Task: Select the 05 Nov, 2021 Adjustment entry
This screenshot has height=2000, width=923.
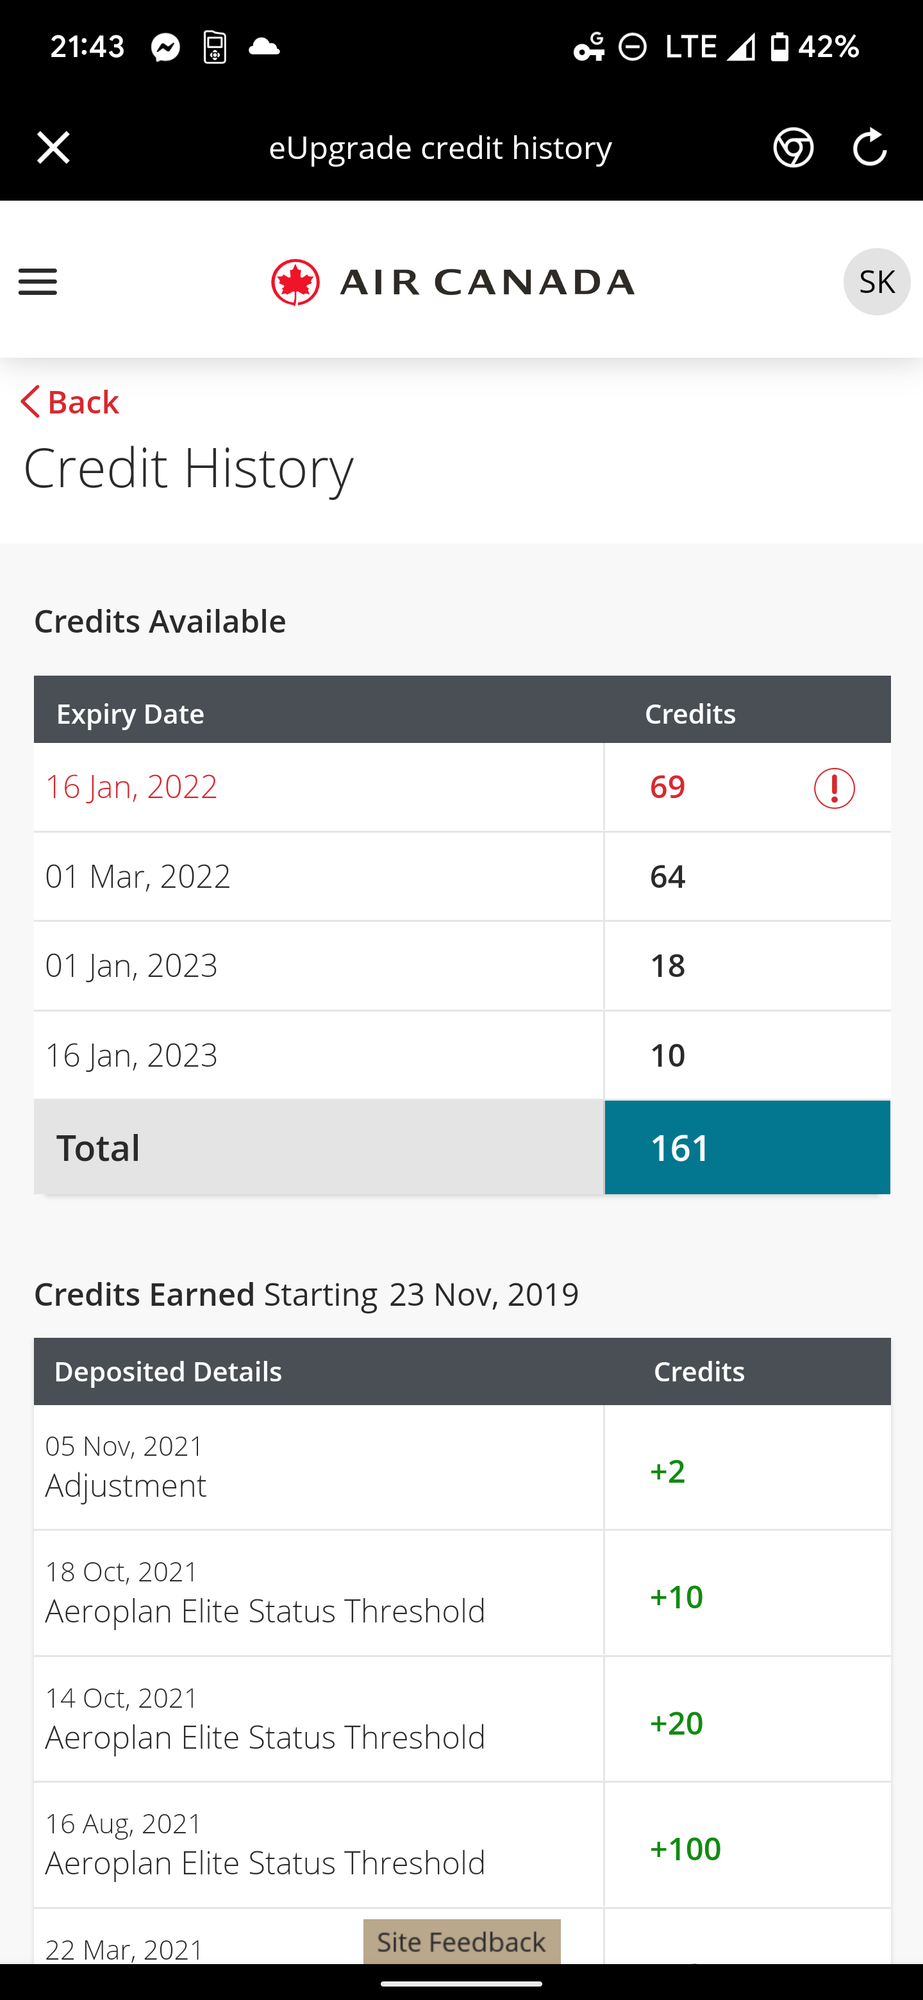Action: tap(462, 1467)
